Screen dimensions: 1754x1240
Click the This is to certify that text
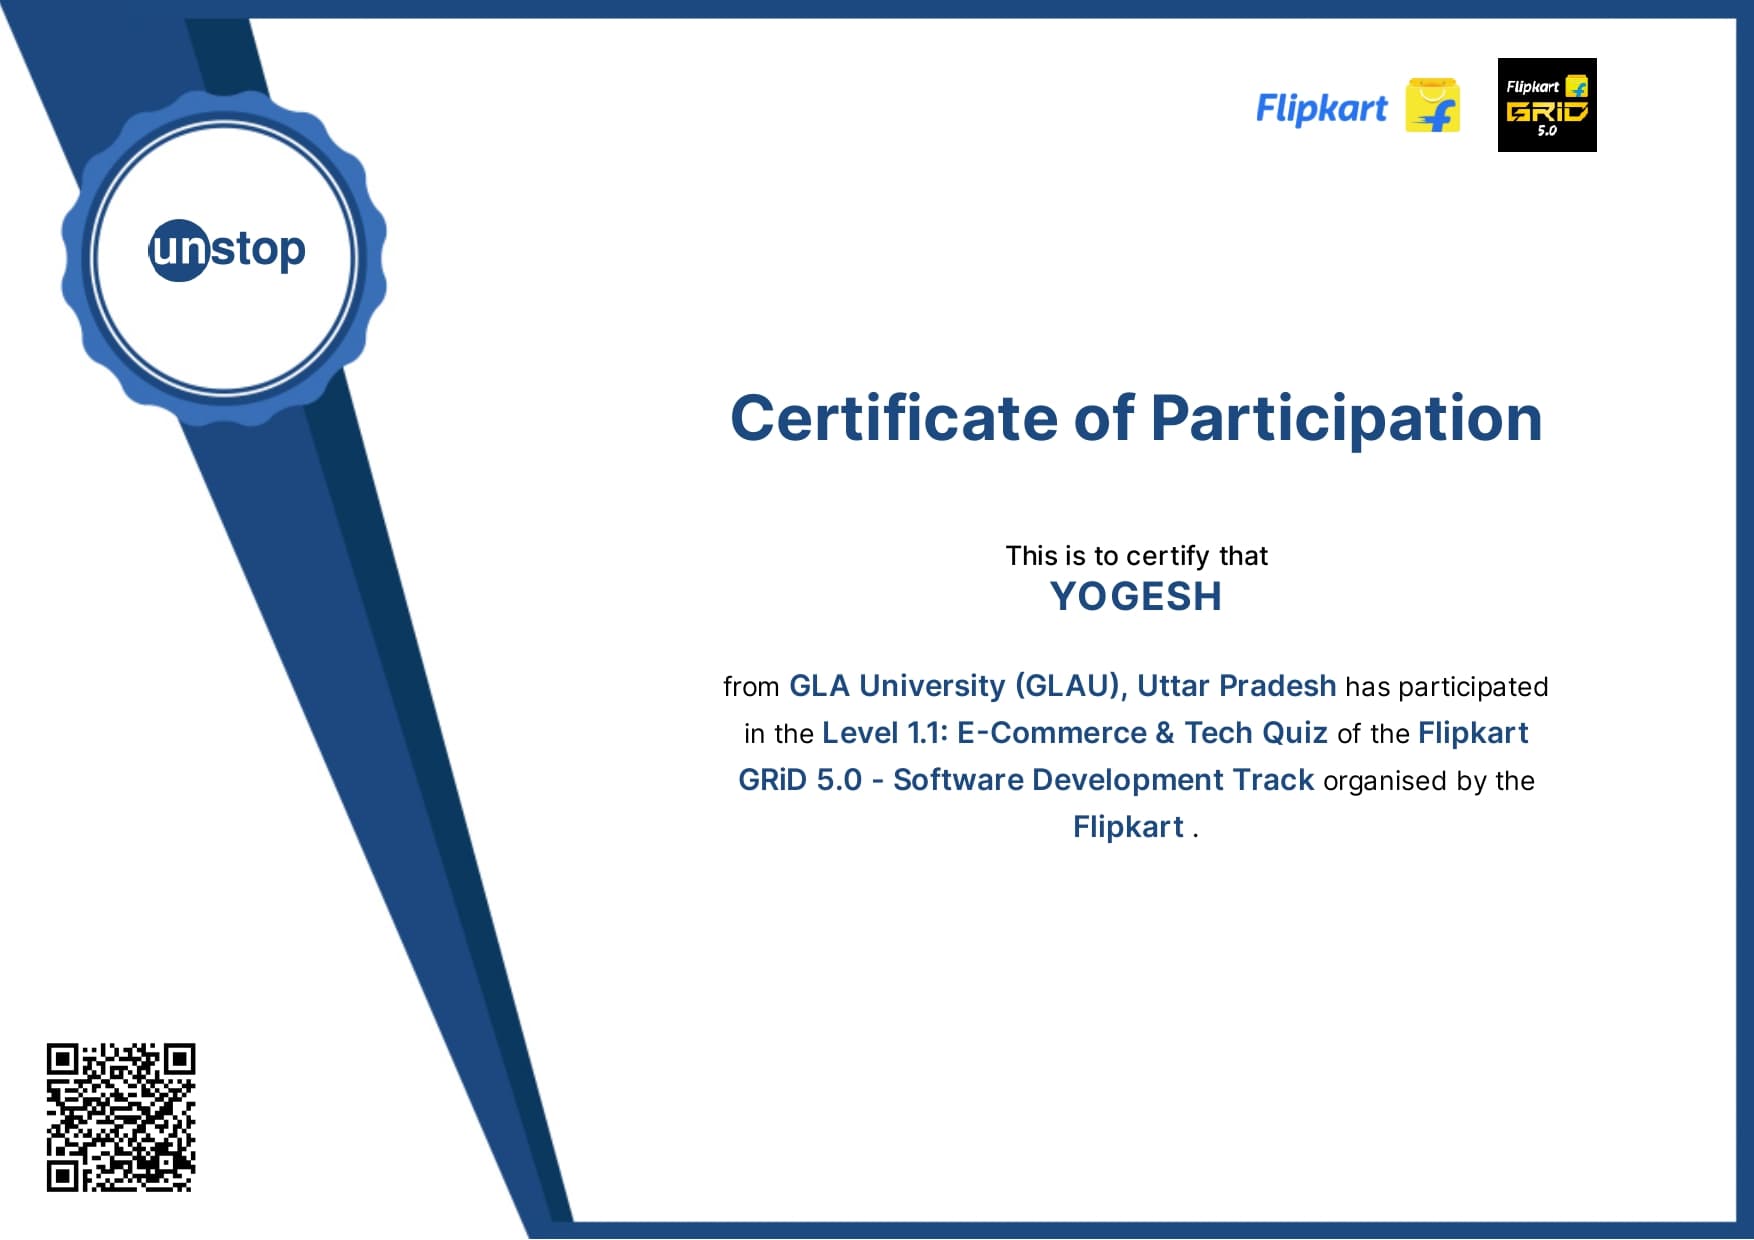(1136, 555)
